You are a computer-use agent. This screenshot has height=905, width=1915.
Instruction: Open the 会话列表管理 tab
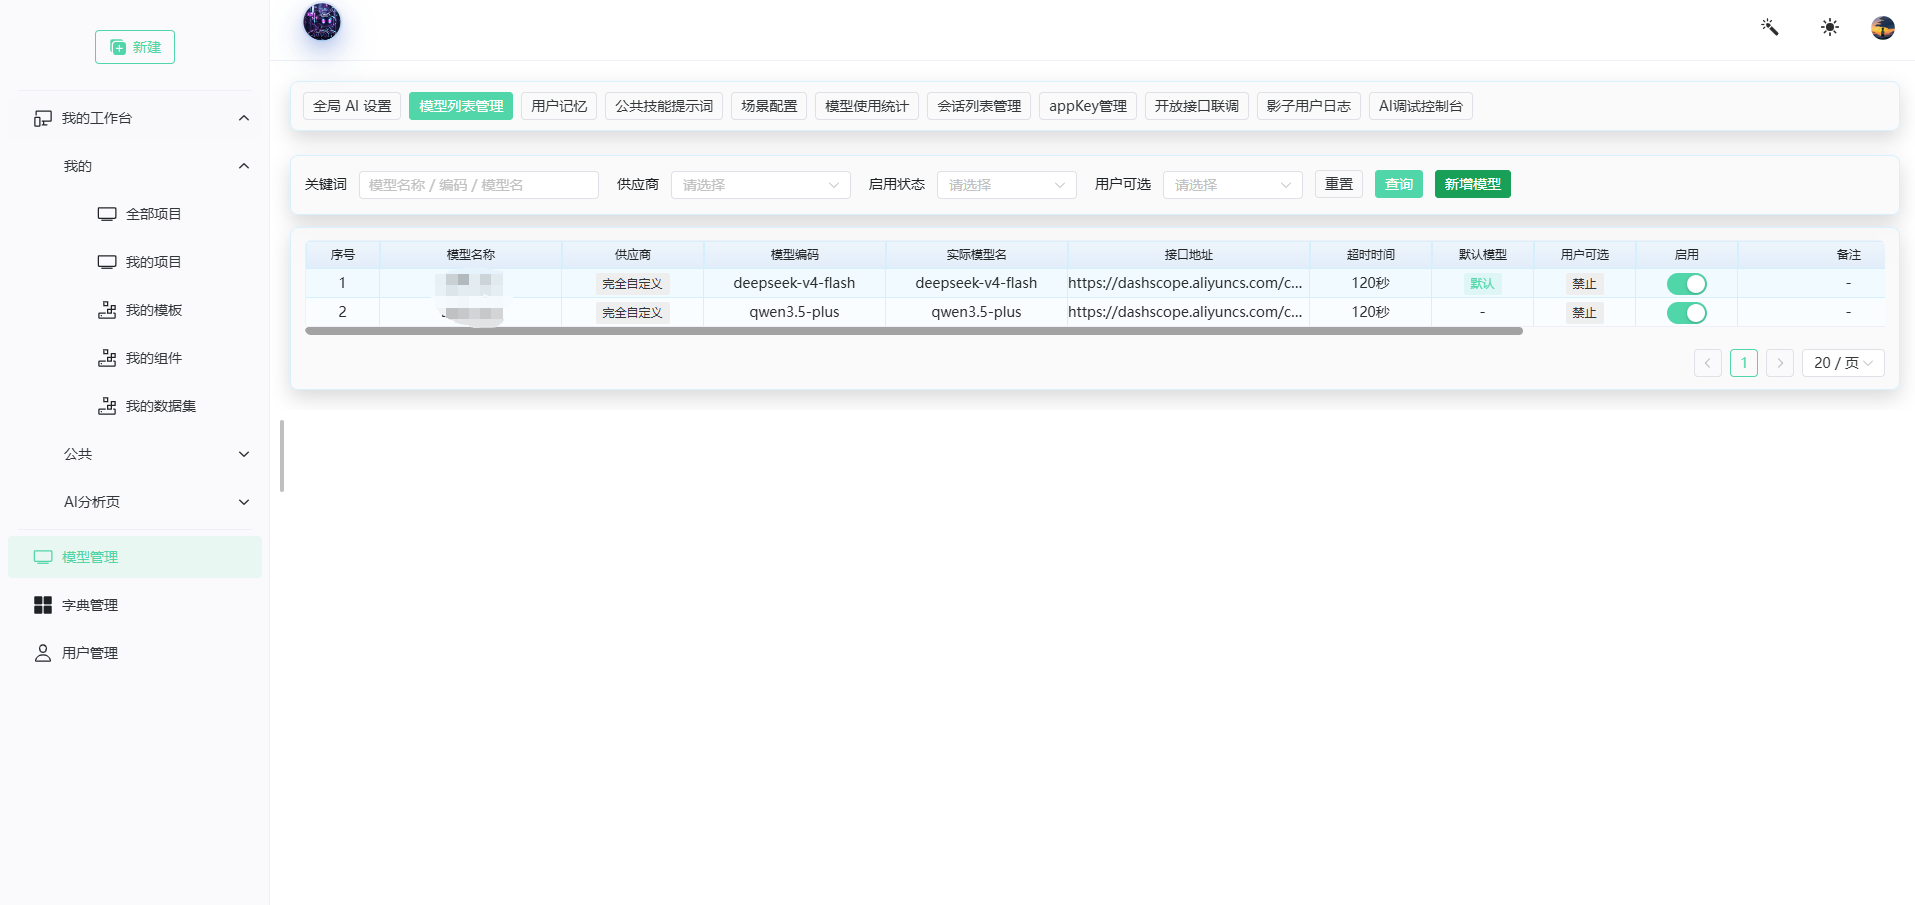coord(979,106)
